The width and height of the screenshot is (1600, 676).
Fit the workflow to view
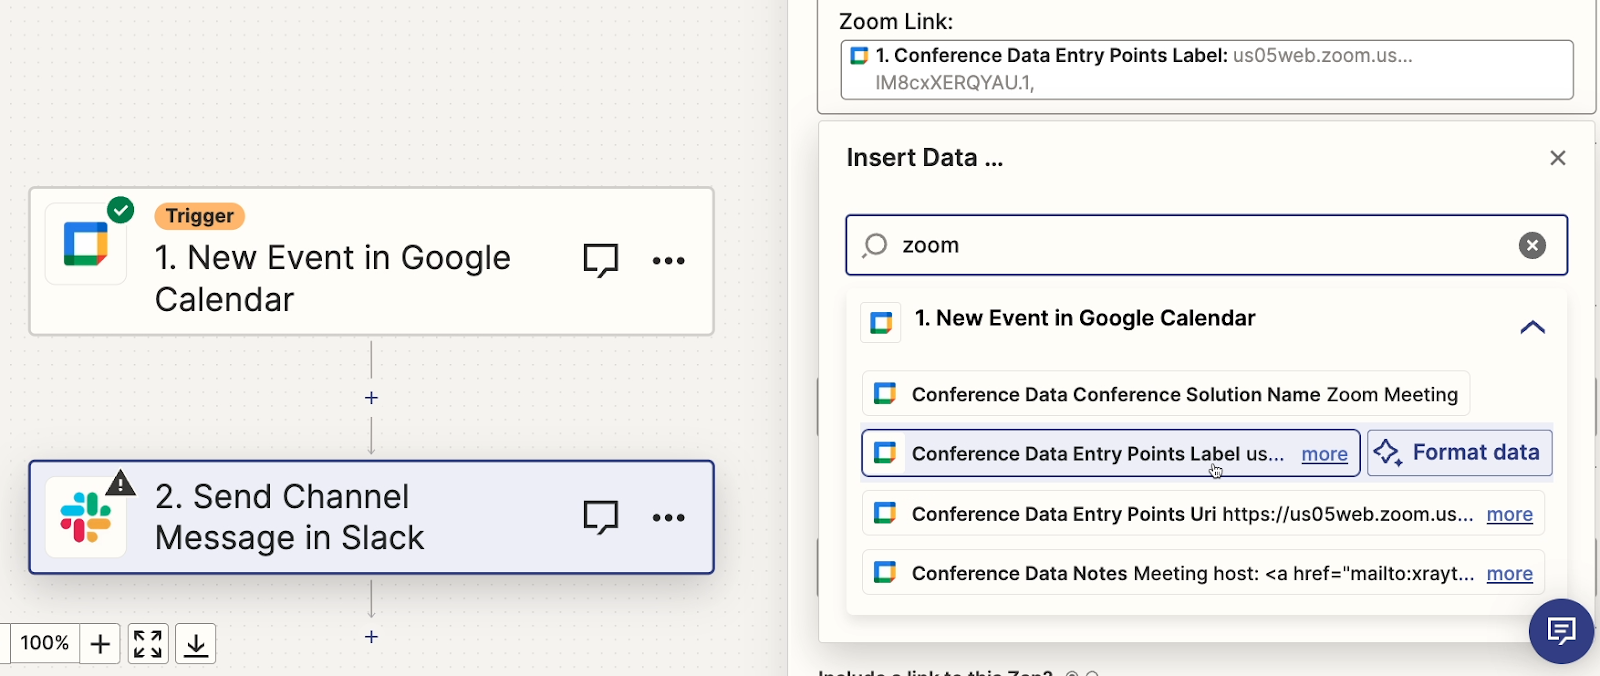148,644
